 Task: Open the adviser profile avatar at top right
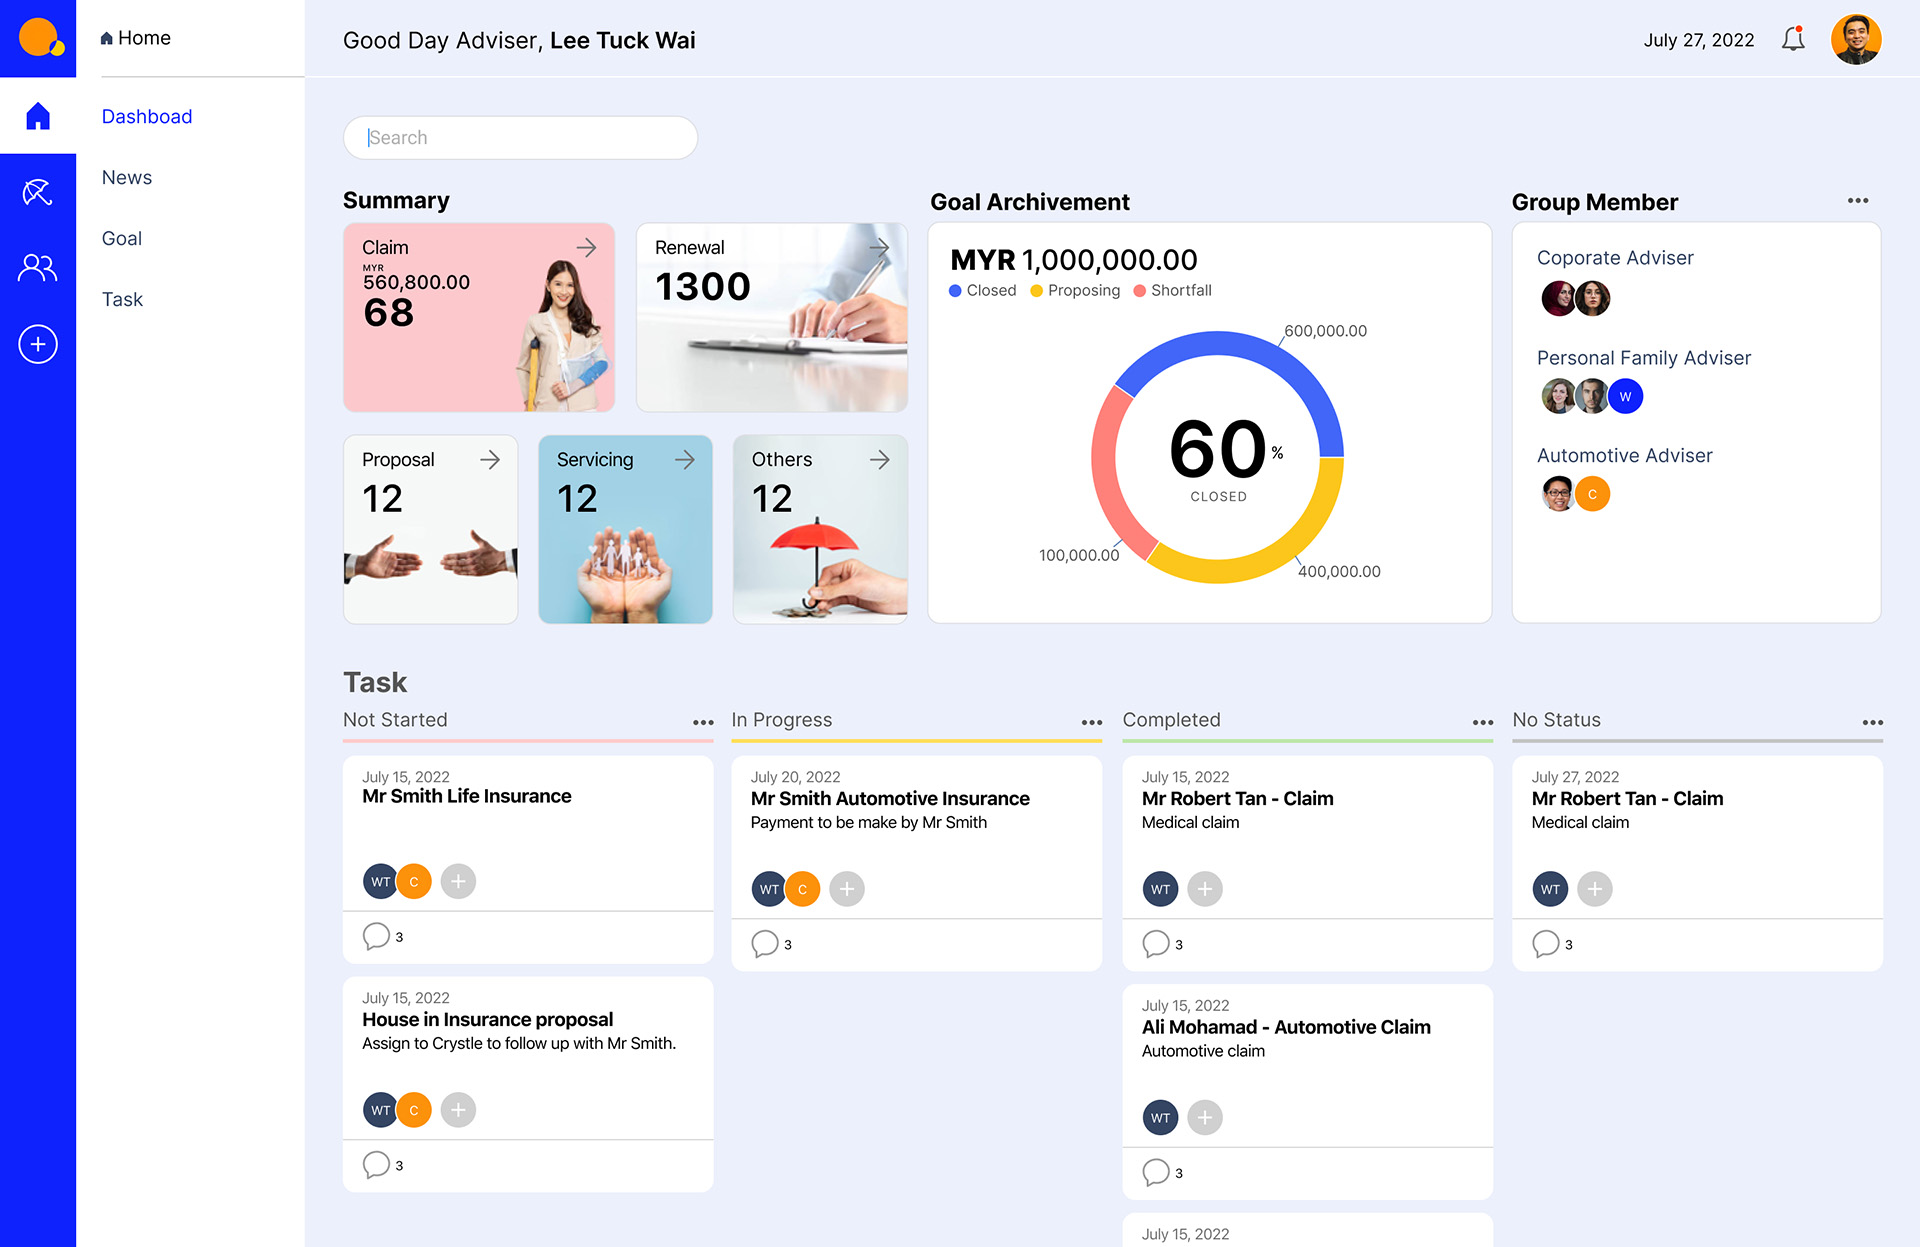coord(1856,39)
